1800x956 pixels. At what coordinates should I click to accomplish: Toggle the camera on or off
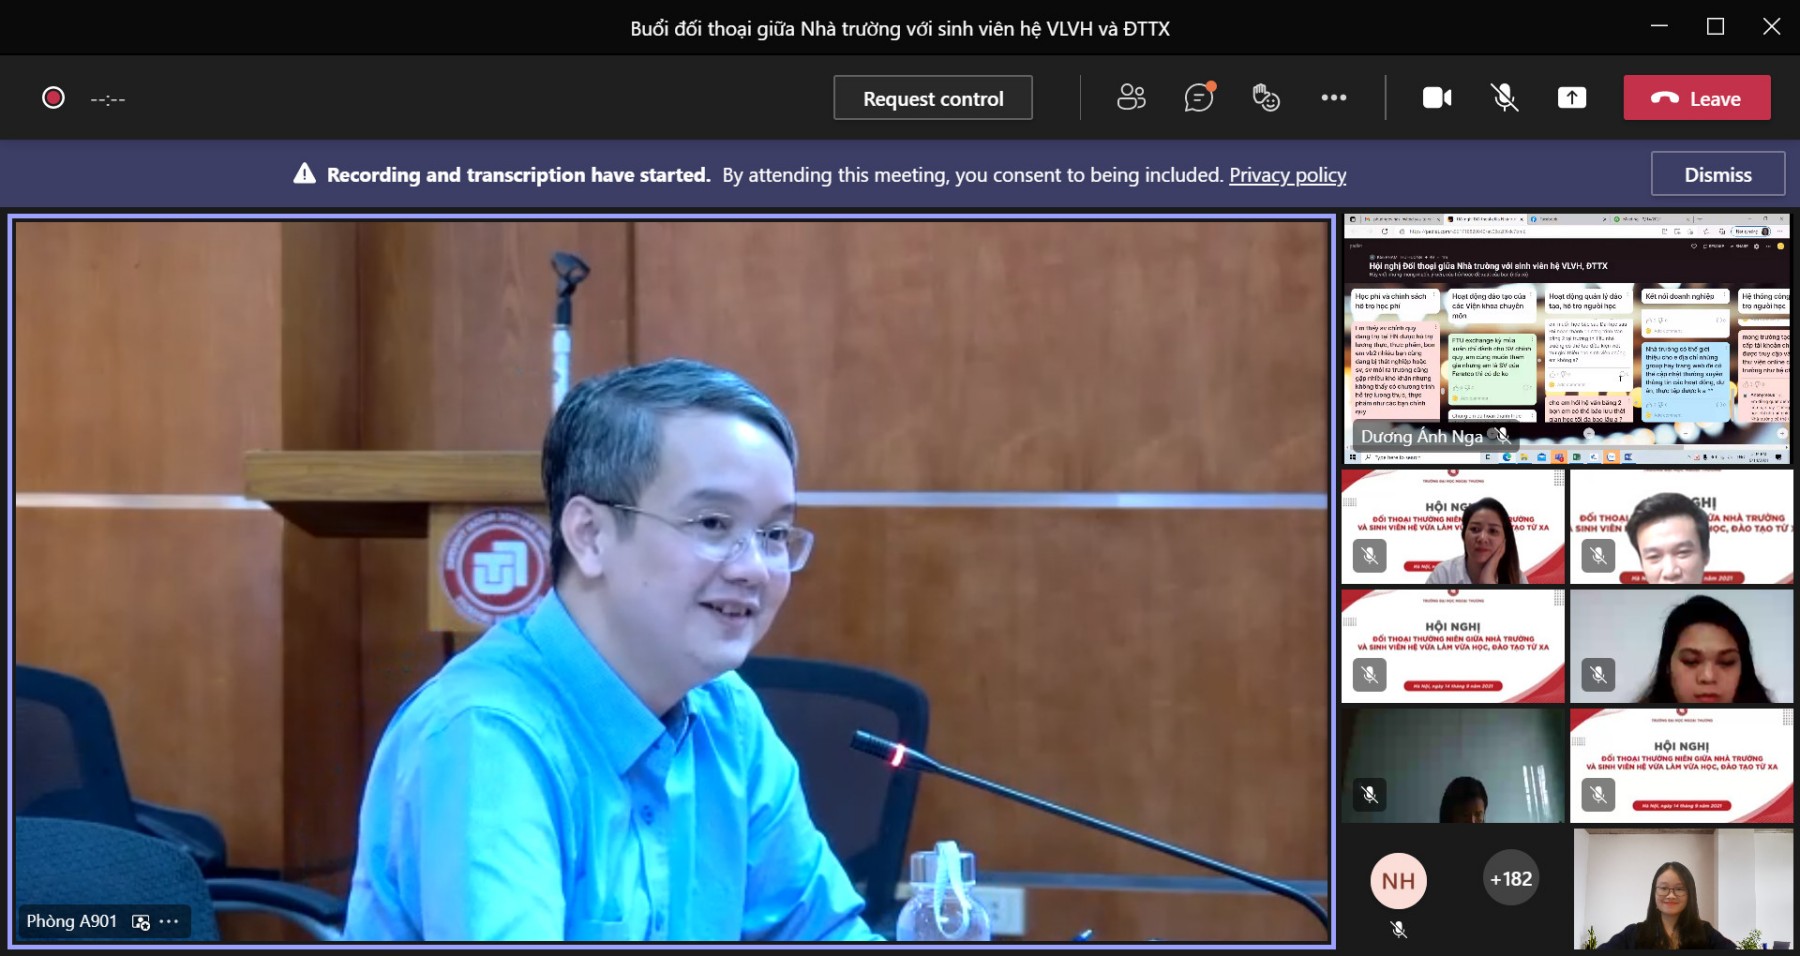click(x=1437, y=98)
